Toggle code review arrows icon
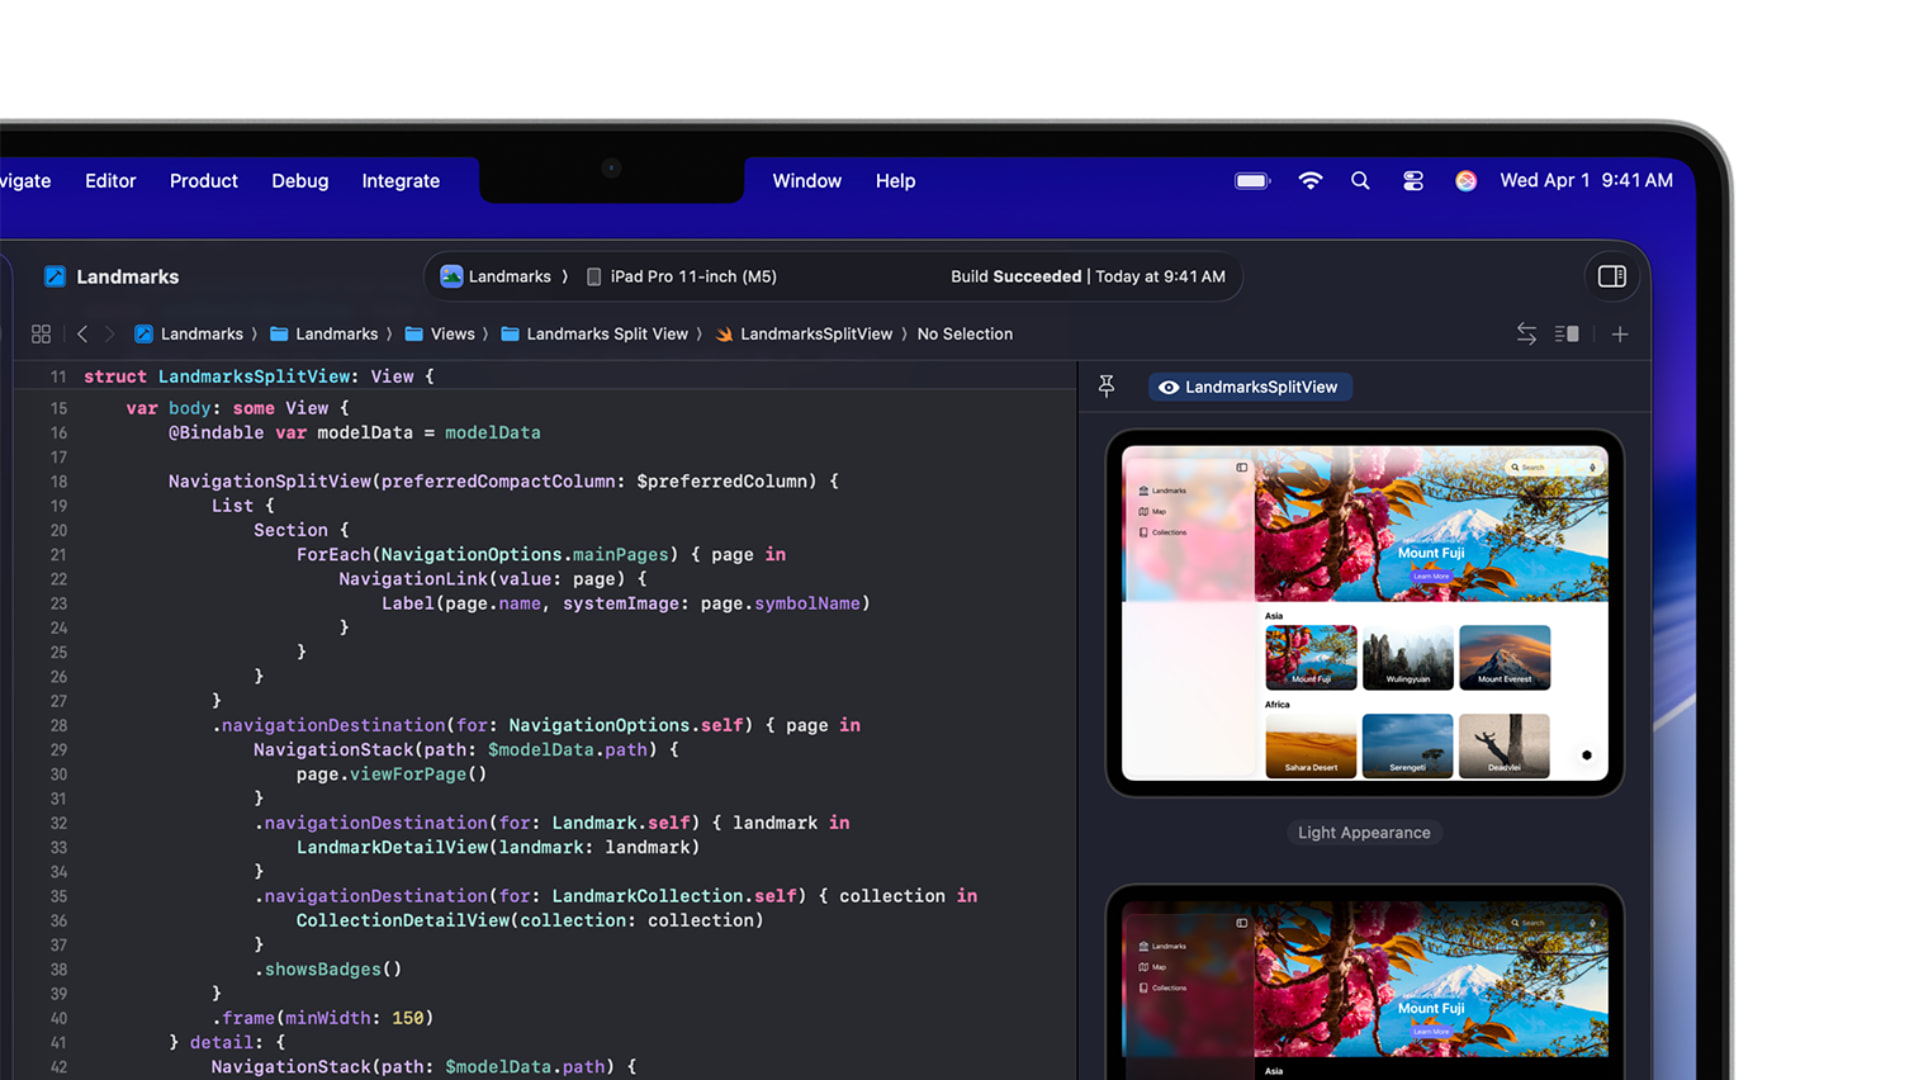The height and width of the screenshot is (1080, 1920). pos(1526,334)
